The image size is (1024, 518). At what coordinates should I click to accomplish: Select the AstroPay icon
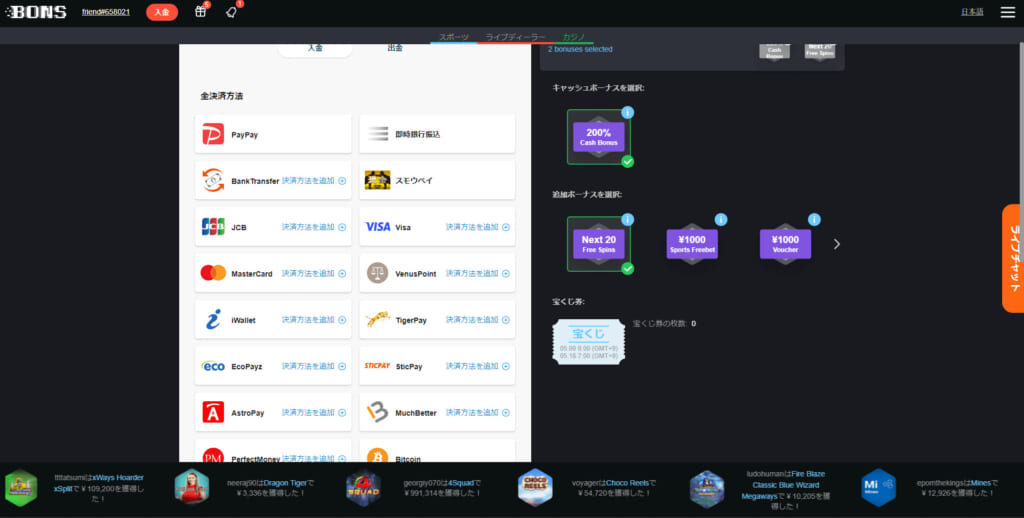click(x=213, y=412)
